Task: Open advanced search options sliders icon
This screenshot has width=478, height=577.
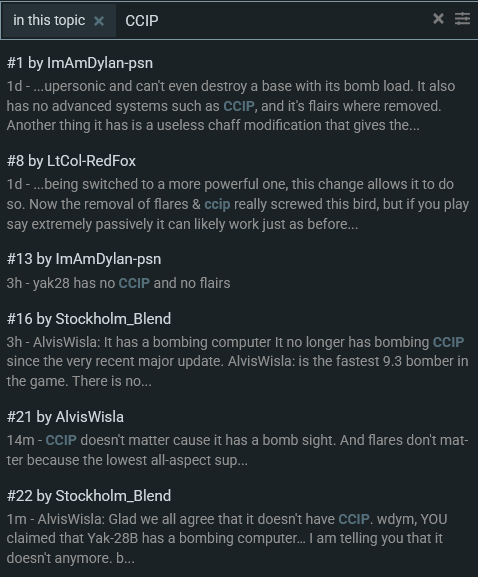Action: click(462, 18)
